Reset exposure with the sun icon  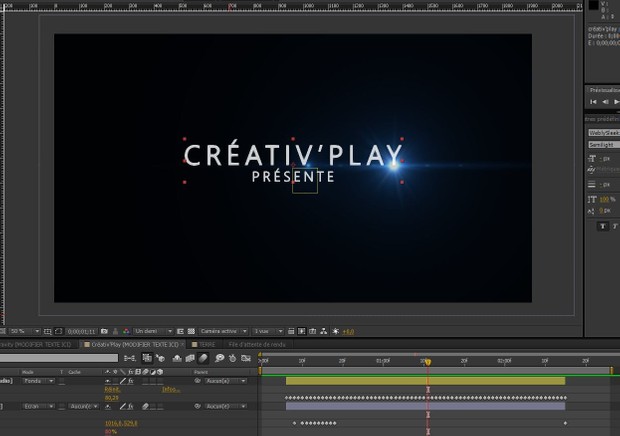[x=335, y=331]
